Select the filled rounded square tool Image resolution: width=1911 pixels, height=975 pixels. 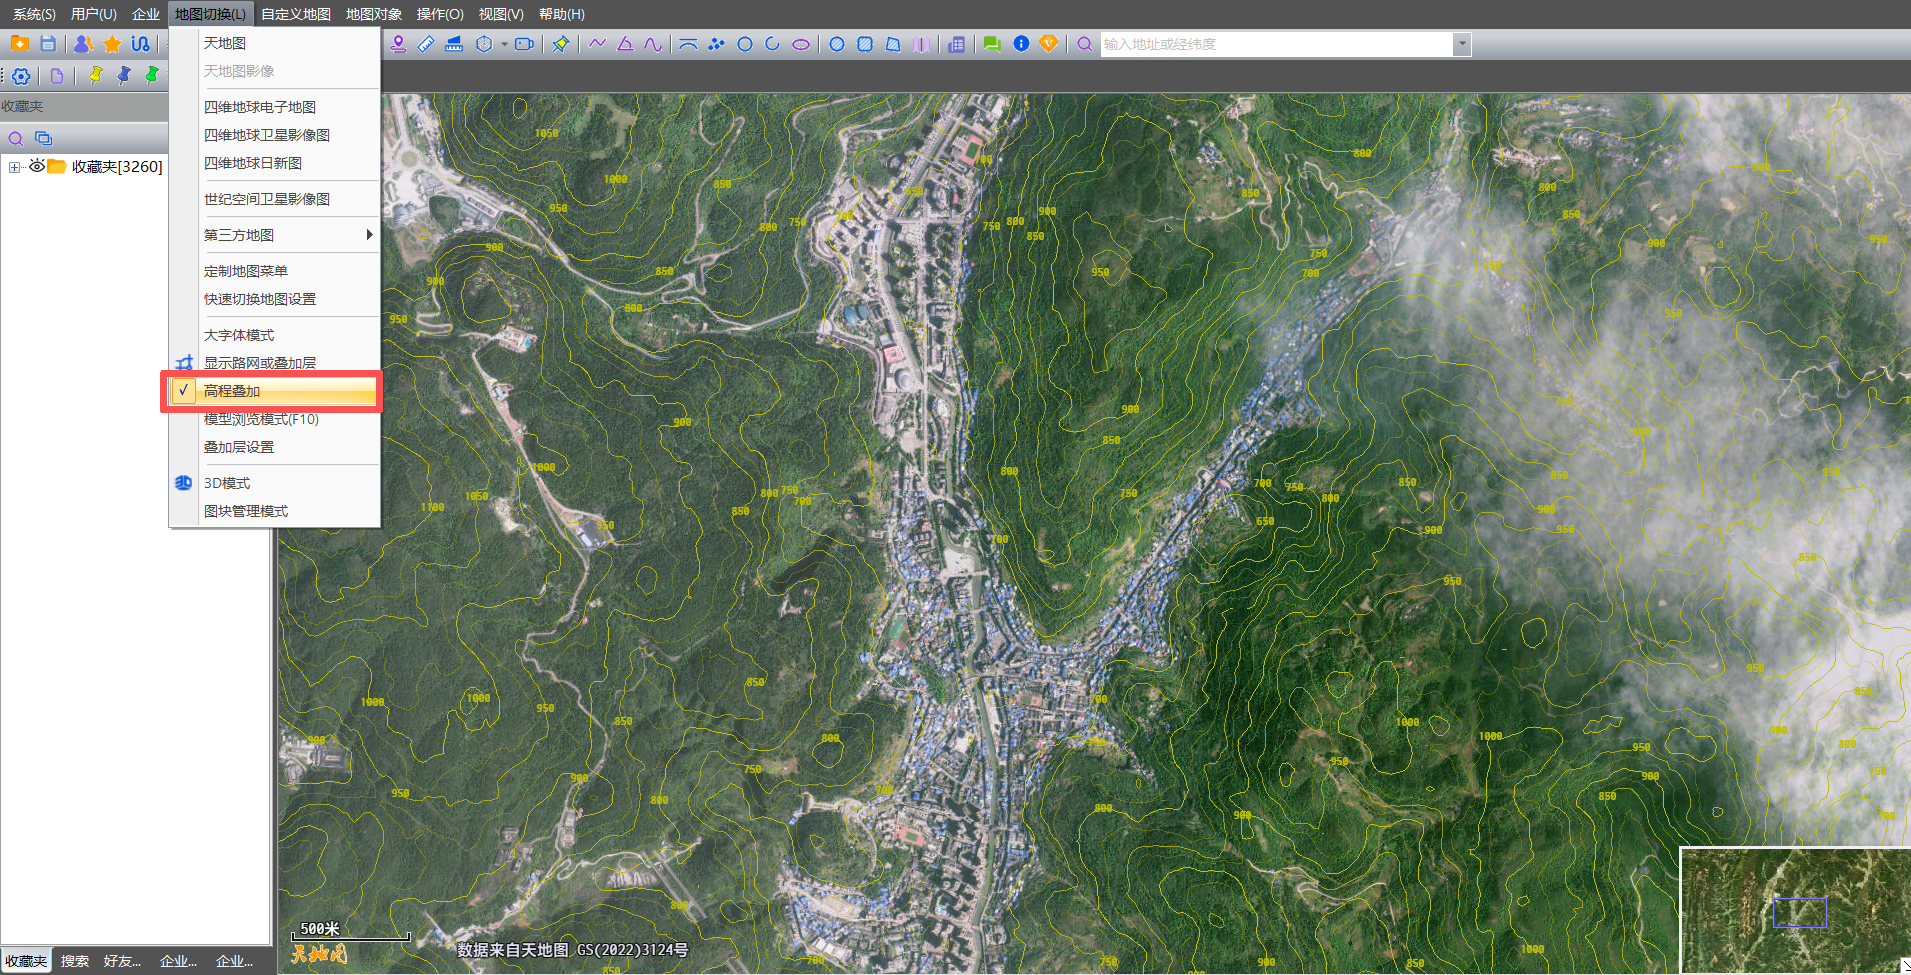point(865,44)
